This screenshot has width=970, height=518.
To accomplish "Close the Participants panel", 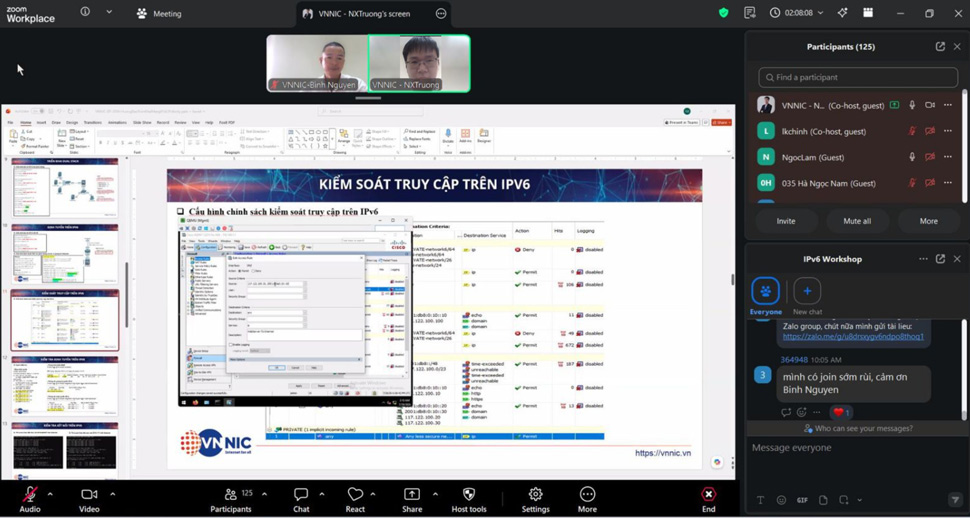I will tap(957, 46).
